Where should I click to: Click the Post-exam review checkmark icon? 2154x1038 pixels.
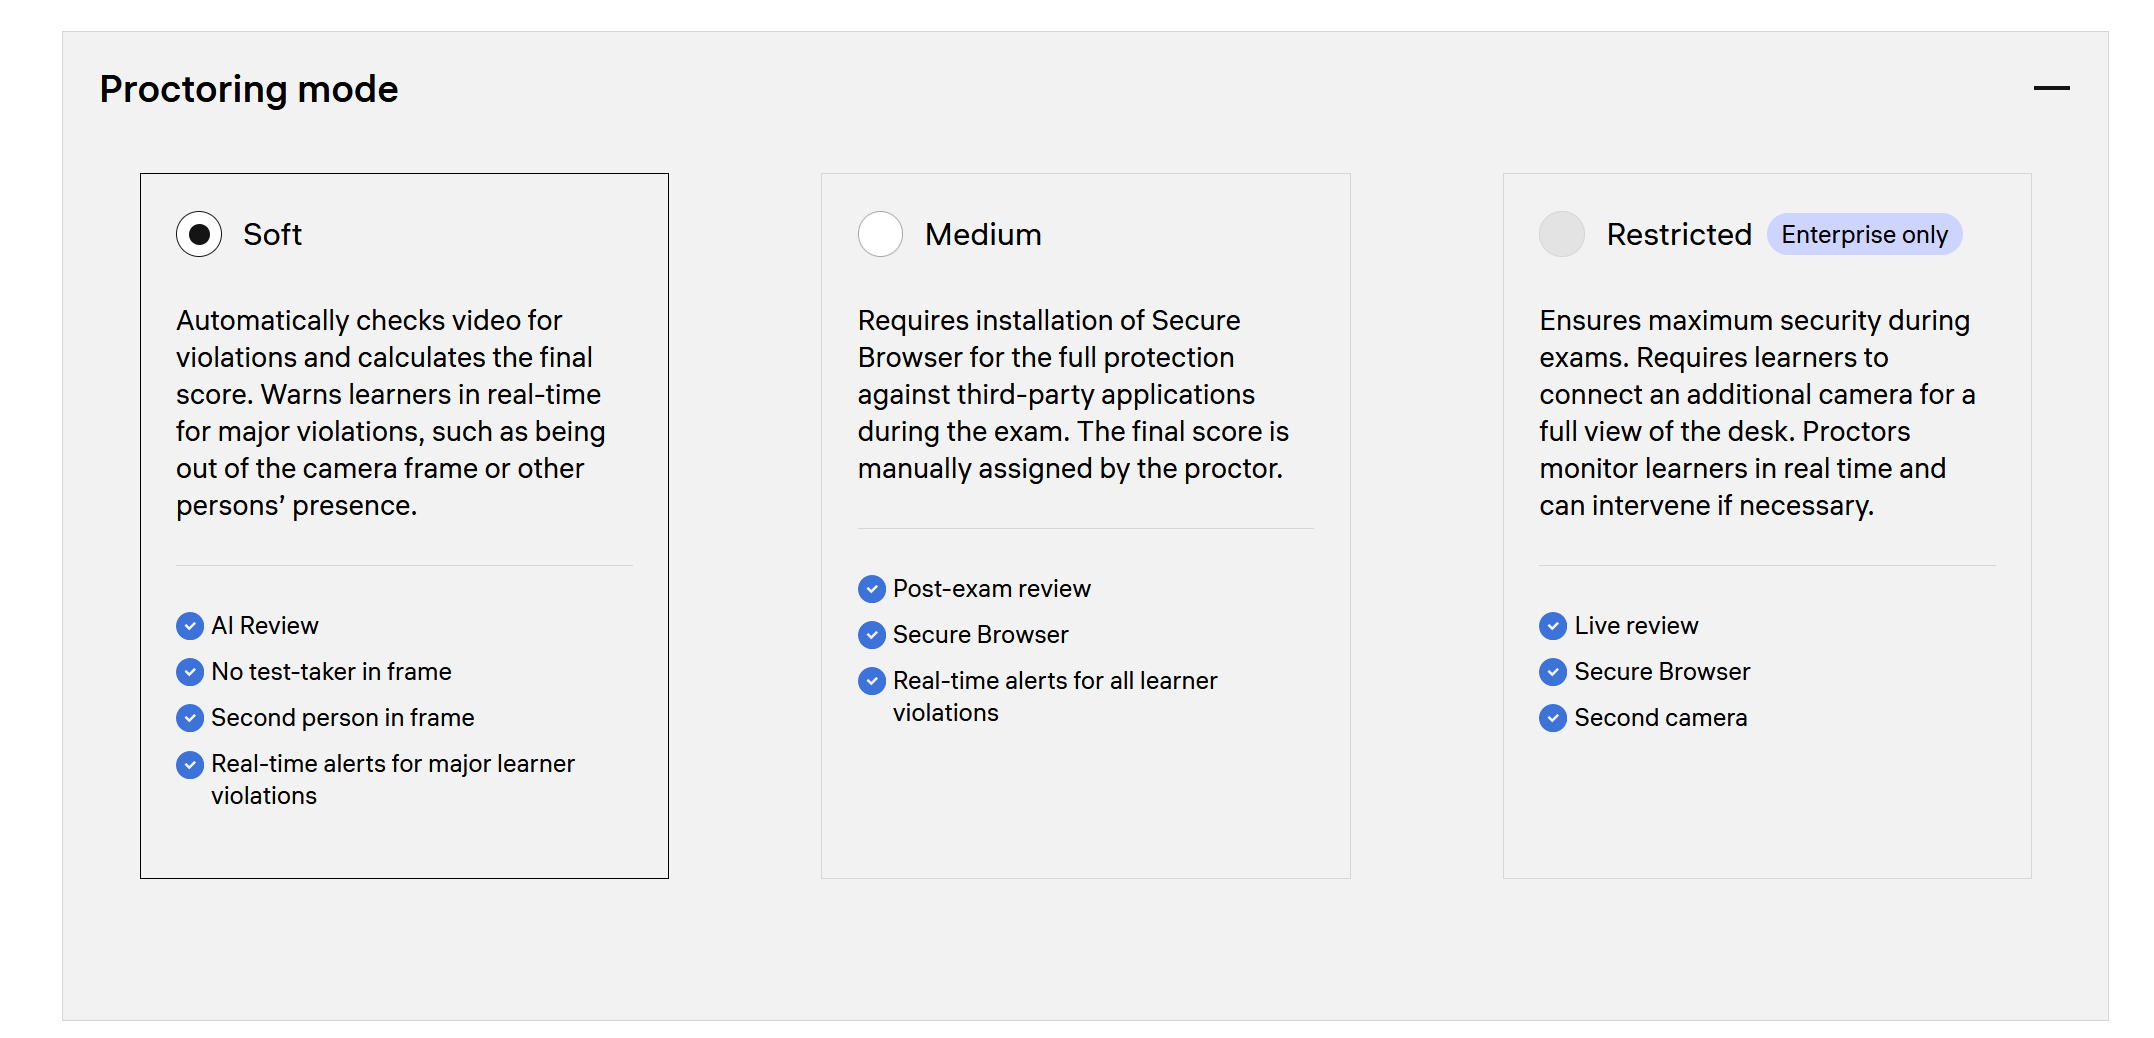(872, 589)
